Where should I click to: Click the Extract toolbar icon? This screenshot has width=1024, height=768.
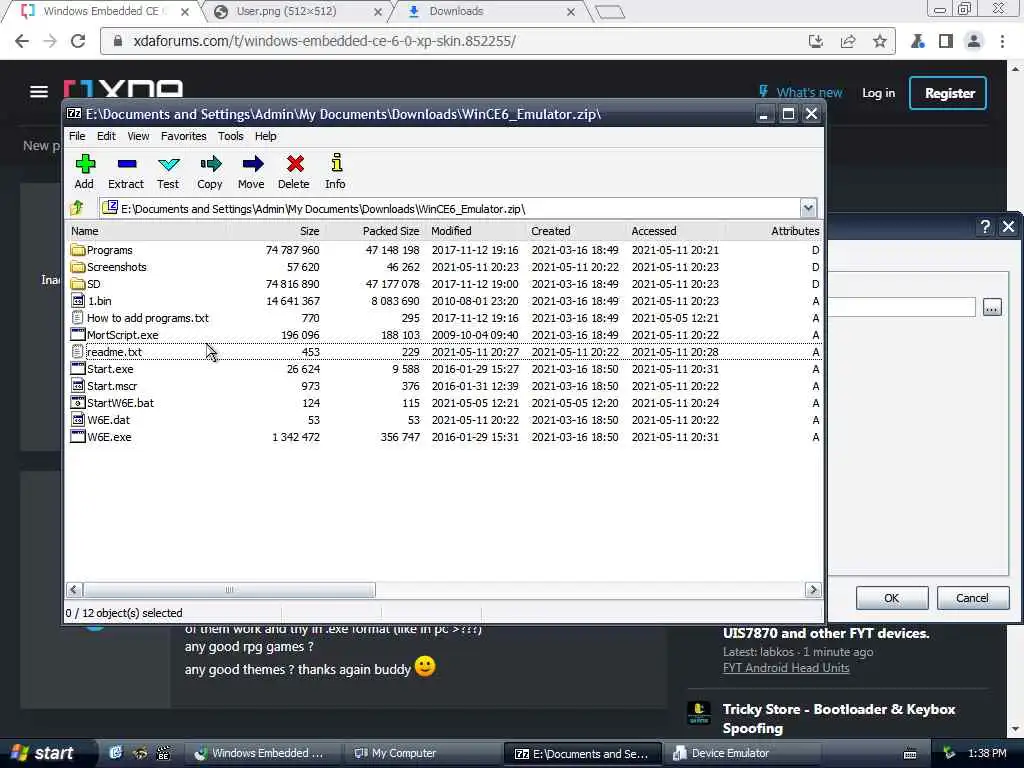[x=126, y=164]
